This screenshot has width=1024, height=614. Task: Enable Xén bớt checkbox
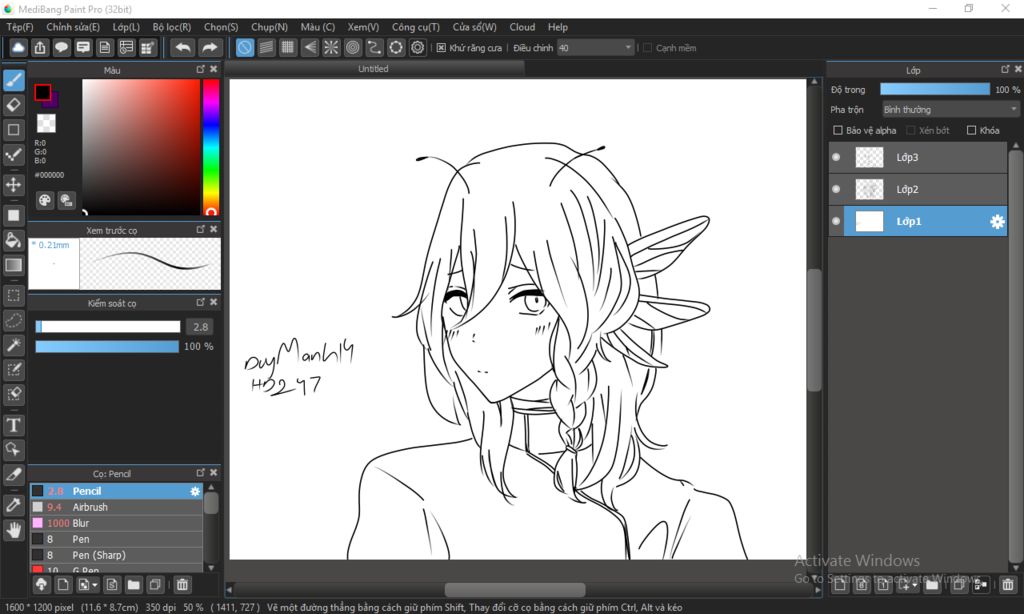click(x=911, y=130)
